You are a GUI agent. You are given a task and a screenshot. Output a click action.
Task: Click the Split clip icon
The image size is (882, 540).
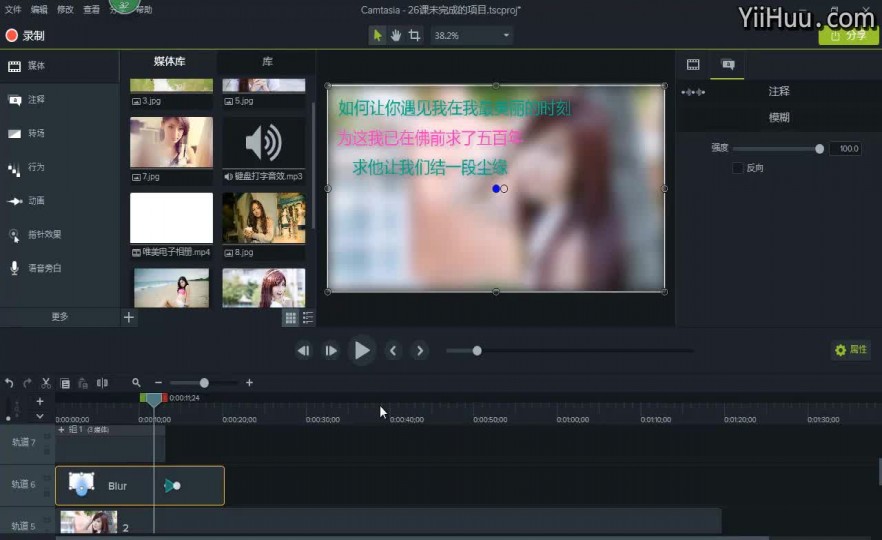tap(102, 383)
